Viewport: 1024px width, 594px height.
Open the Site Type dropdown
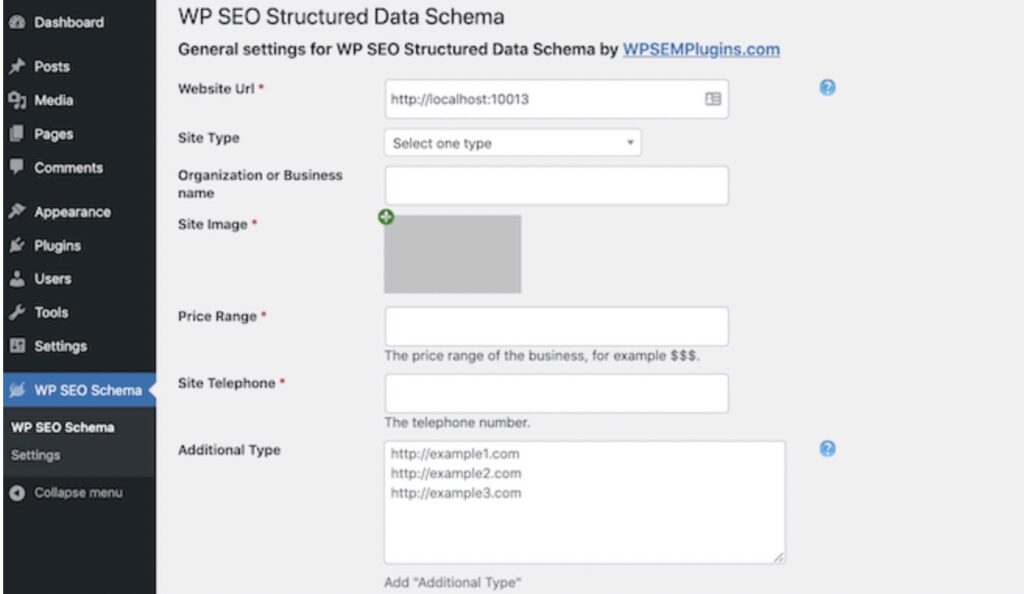[x=513, y=143]
